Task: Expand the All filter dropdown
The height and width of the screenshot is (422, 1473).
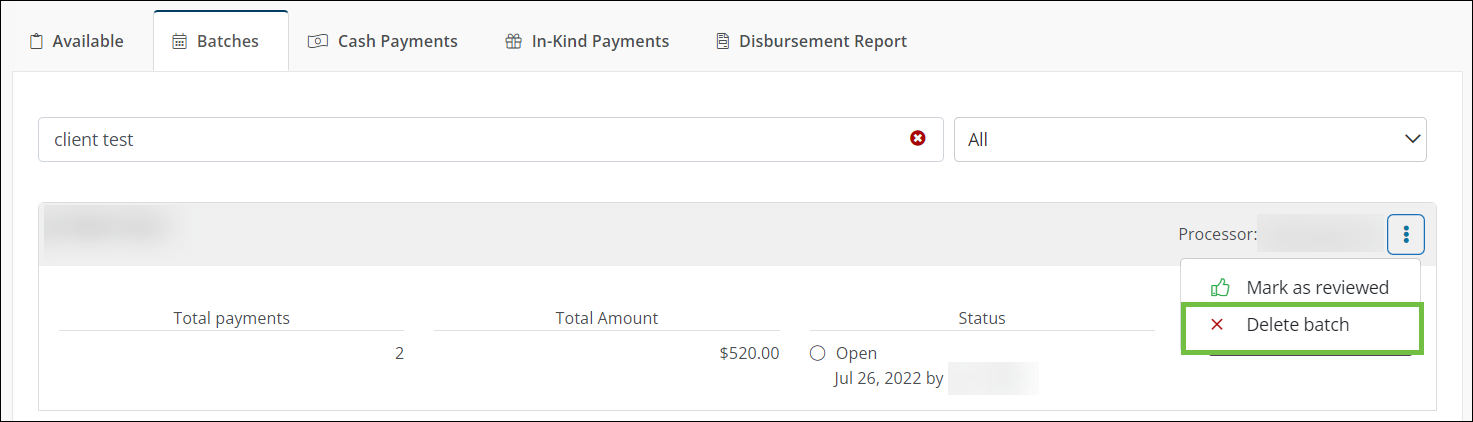Action: (1190, 139)
